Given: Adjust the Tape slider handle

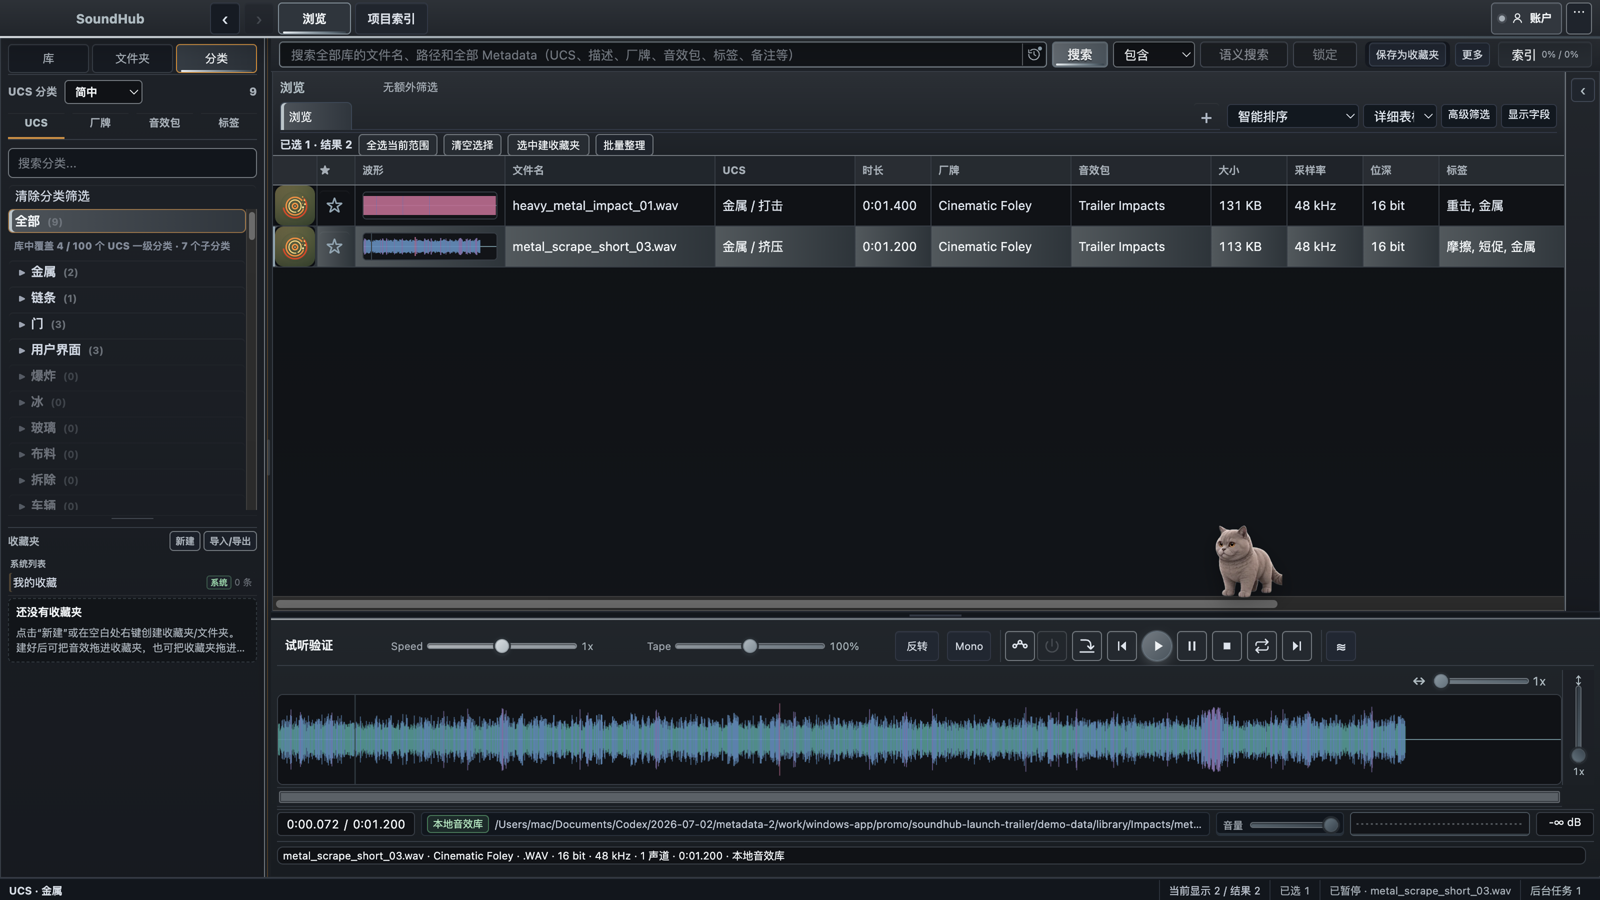Looking at the screenshot, I should pyautogui.click(x=750, y=646).
